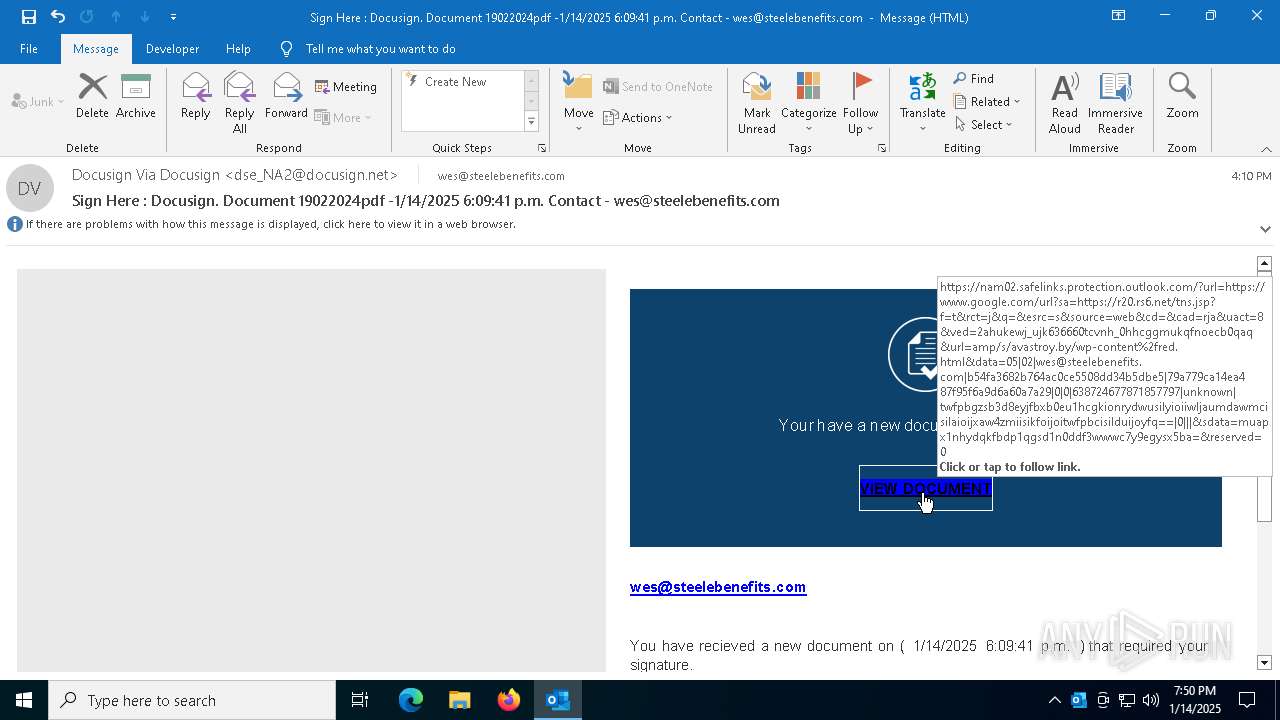This screenshot has width=1280, height=720.
Task: Open the File menu
Action: [x=29, y=49]
